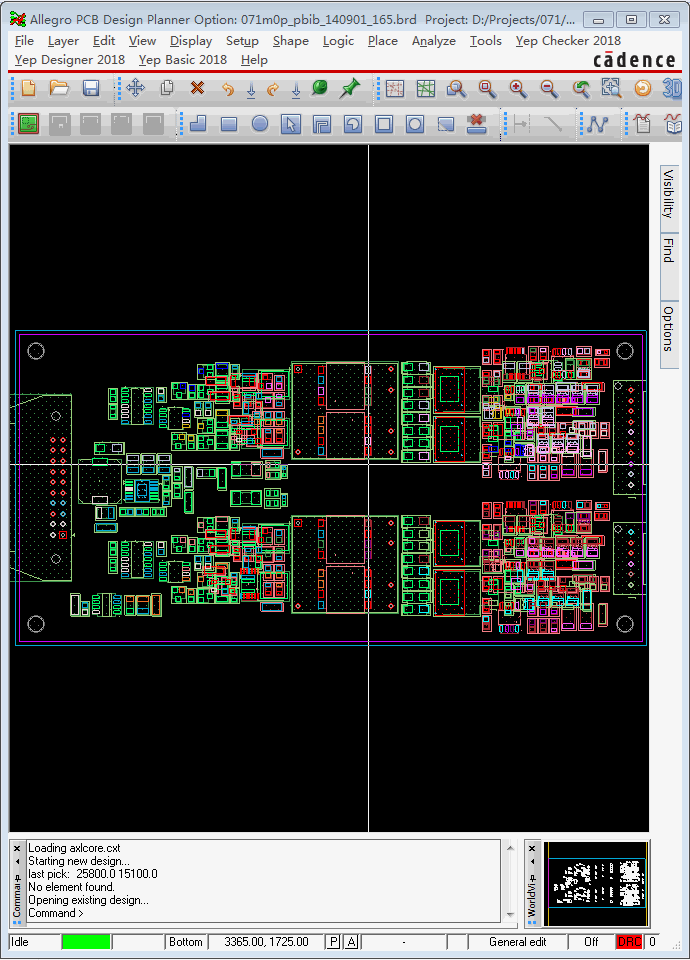Open the Tools menu

(x=486, y=41)
